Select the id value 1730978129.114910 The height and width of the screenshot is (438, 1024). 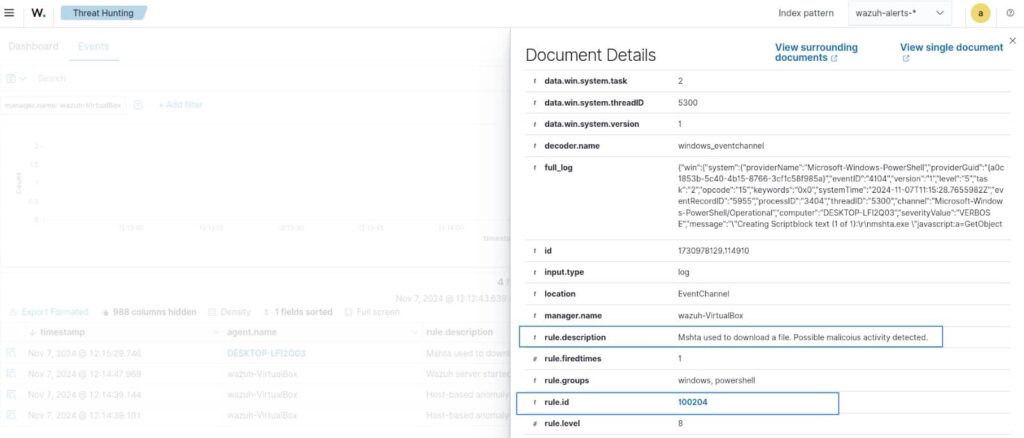coord(713,251)
